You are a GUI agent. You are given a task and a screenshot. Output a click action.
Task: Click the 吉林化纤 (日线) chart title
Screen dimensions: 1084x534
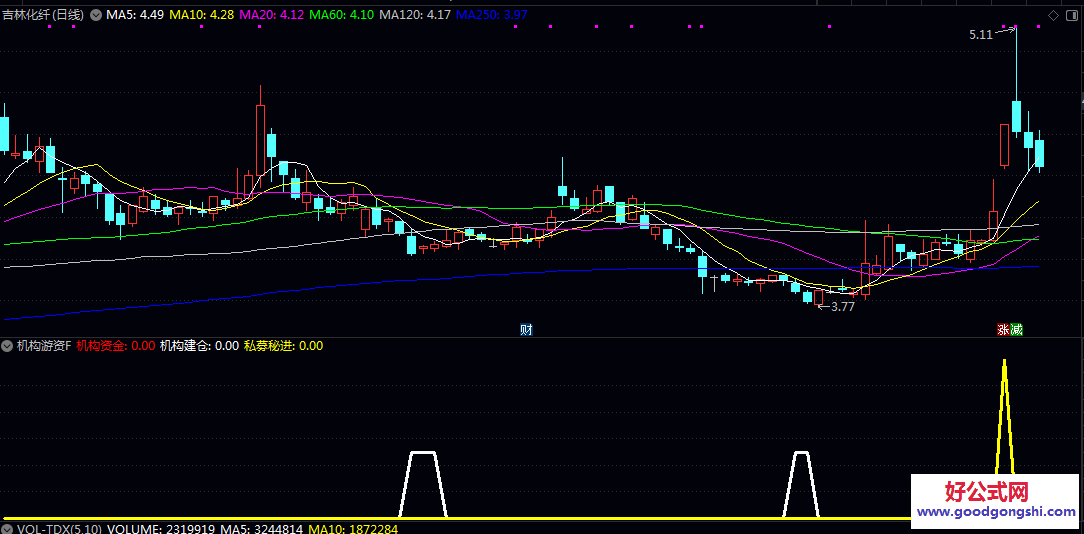[x=44, y=15]
